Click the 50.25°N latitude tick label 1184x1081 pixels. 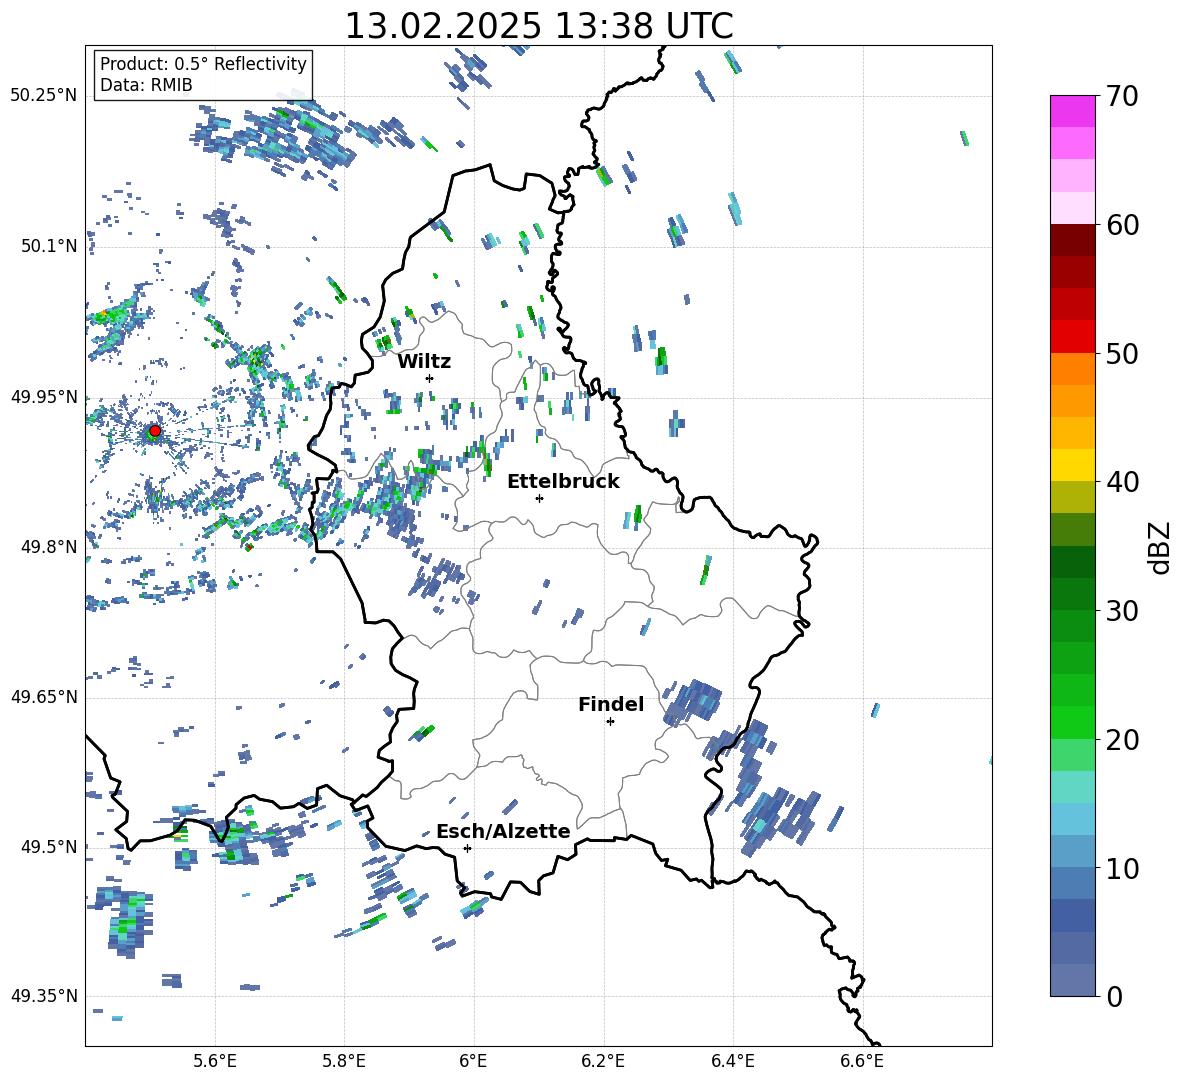[44, 96]
